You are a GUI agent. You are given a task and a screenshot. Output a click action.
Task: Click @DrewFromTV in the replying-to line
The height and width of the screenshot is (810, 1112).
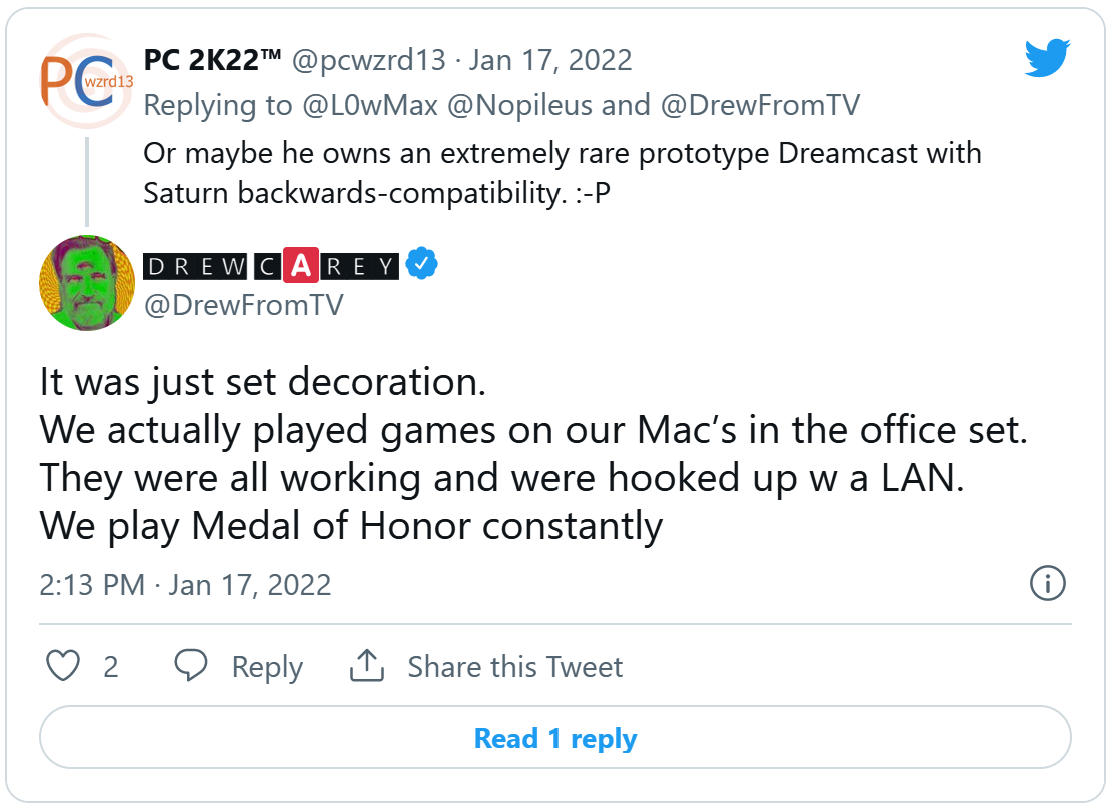click(x=760, y=105)
